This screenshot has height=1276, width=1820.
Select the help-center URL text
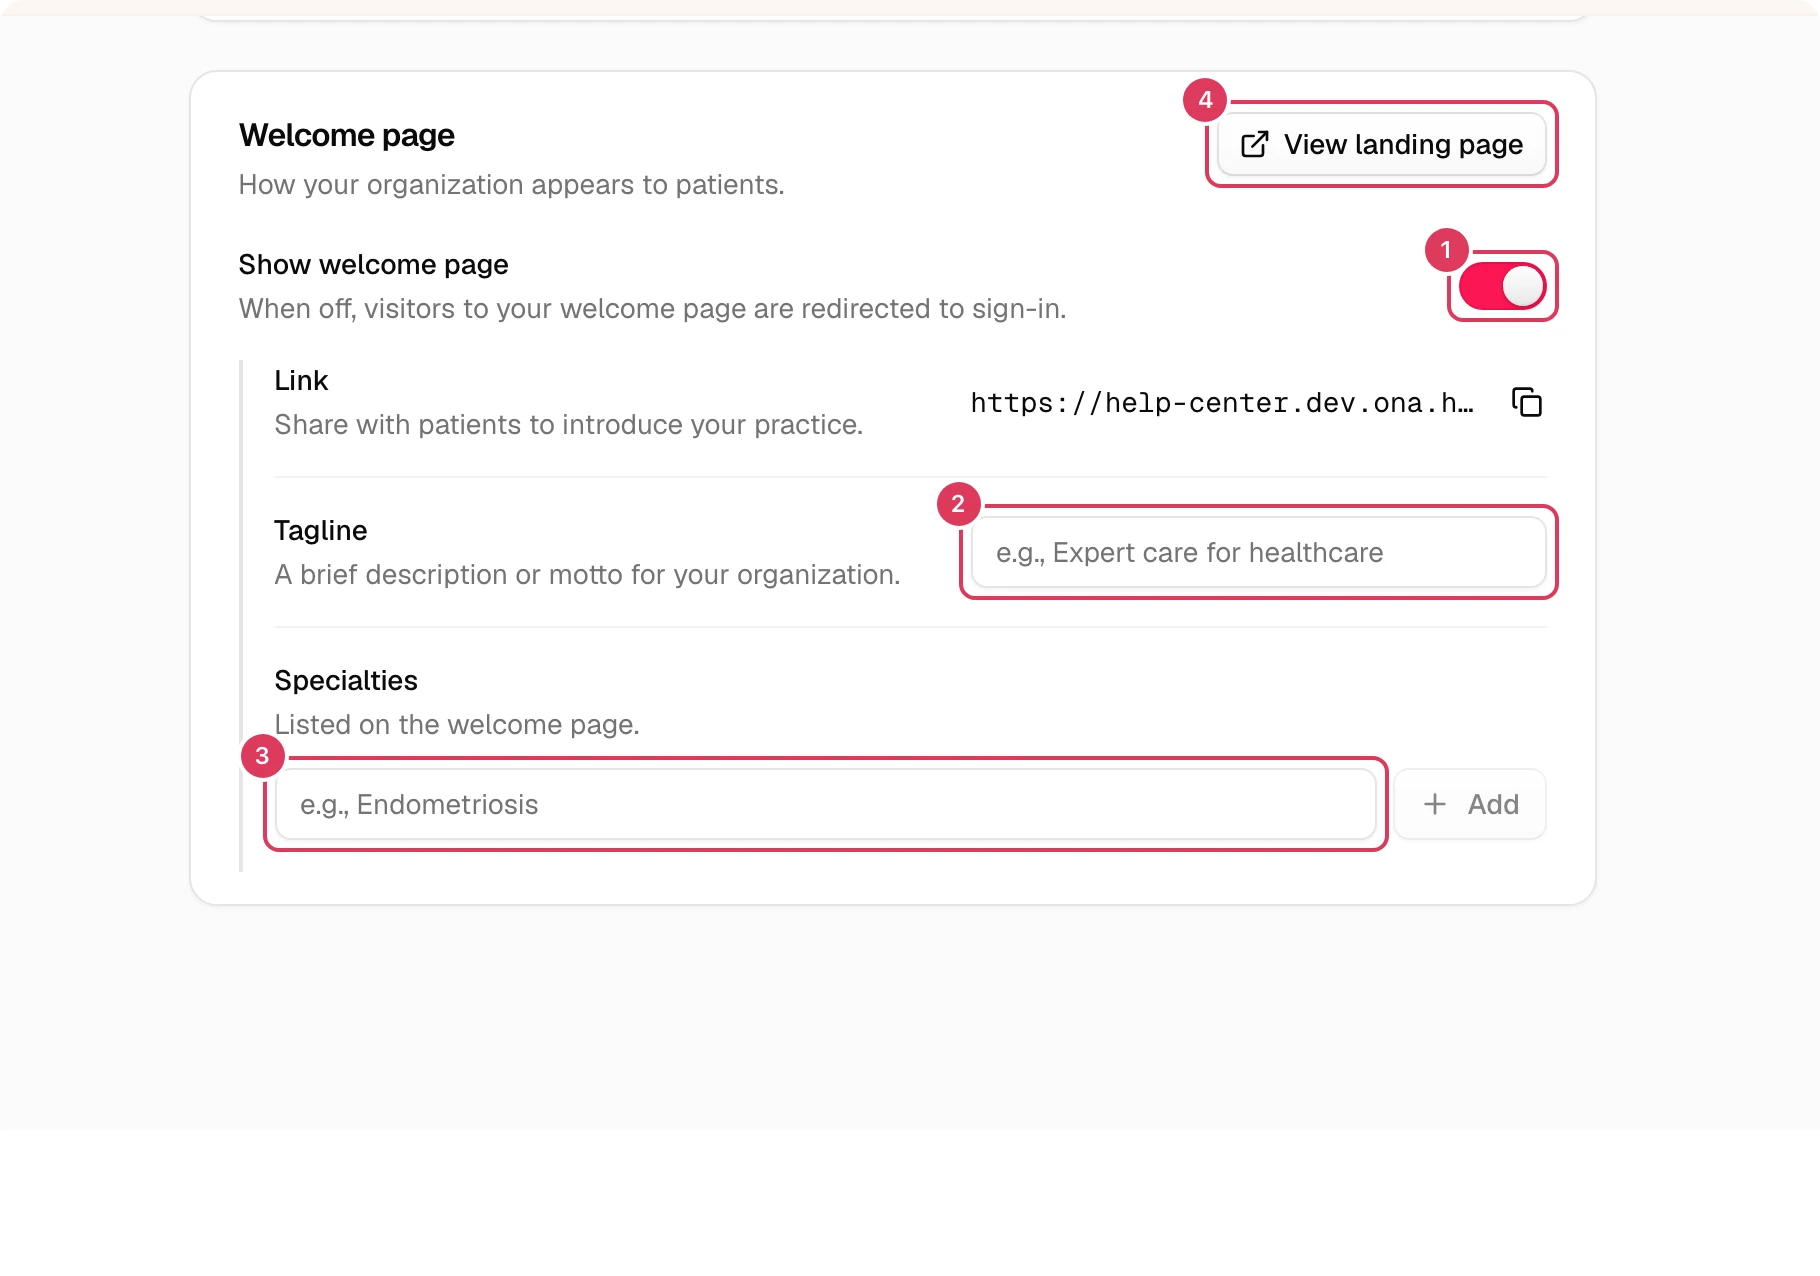point(1222,403)
